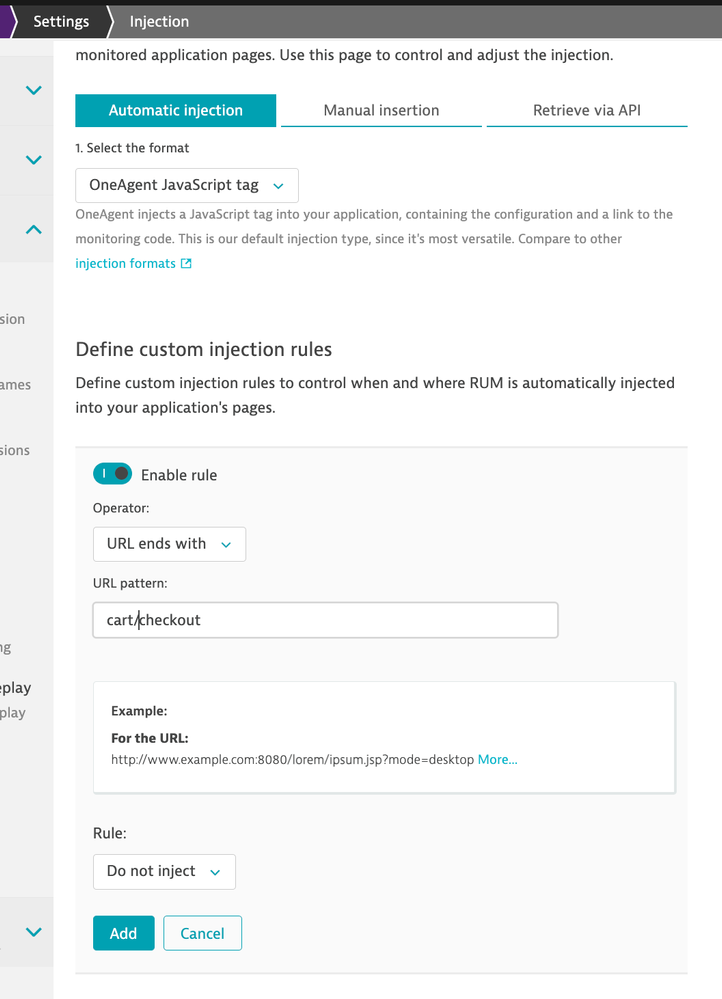The height and width of the screenshot is (999, 722).
Task: Expand the topmost collapsed sidebar section chevron
Action: coord(33,90)
